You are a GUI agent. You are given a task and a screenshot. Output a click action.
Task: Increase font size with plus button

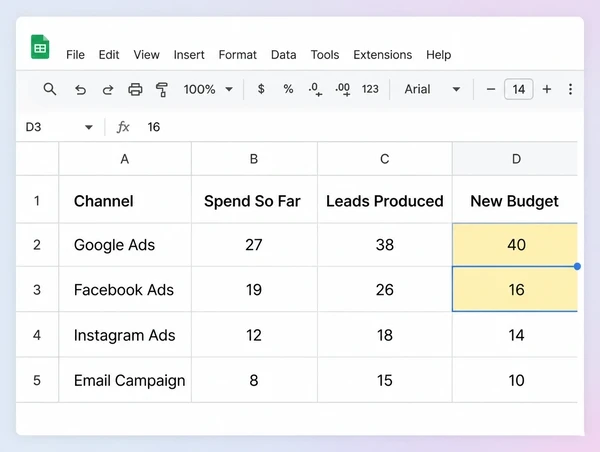[x=547, y=89]
